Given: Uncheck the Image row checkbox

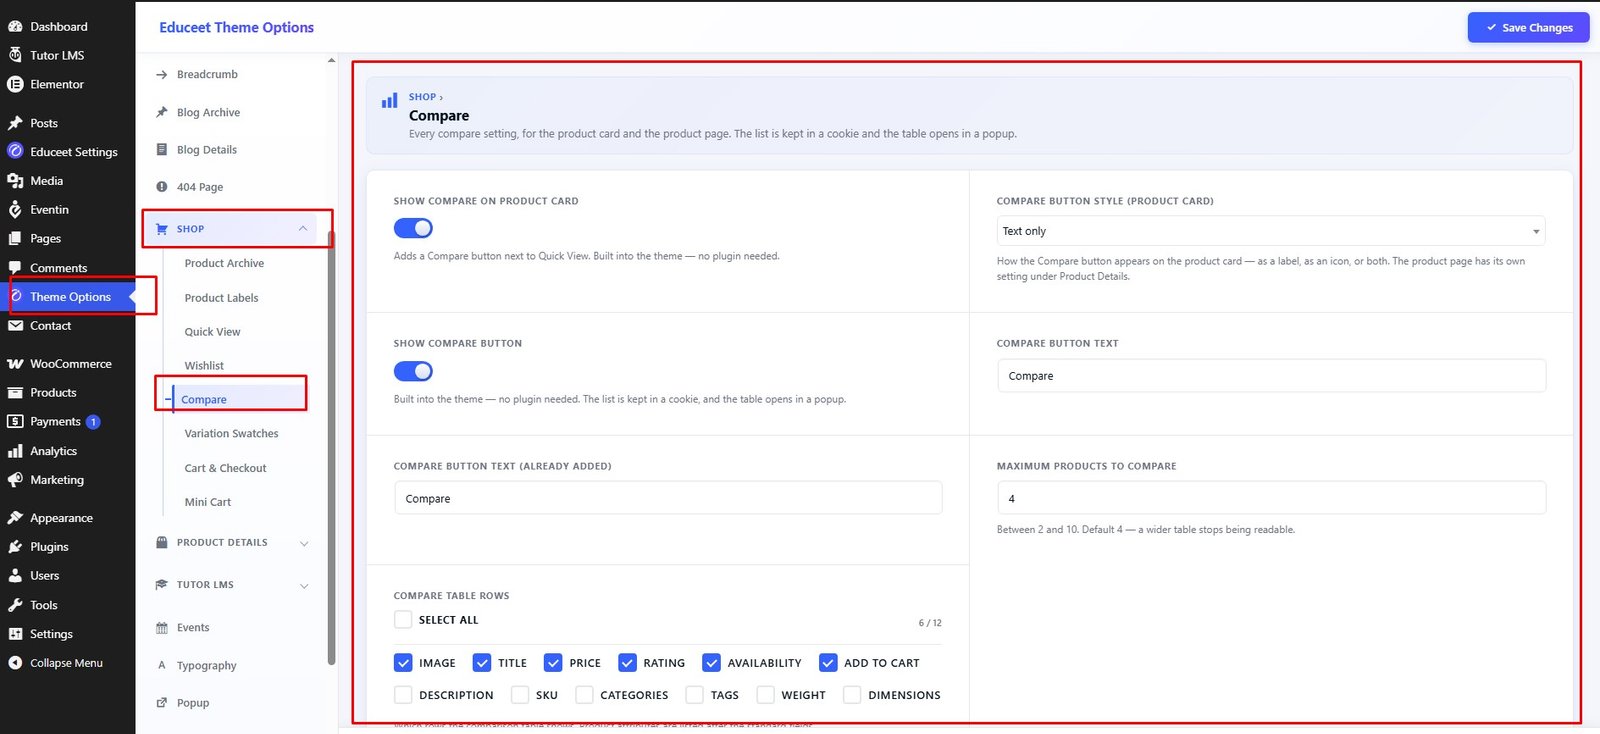Looking at the screenshot, I should [403, 663].
